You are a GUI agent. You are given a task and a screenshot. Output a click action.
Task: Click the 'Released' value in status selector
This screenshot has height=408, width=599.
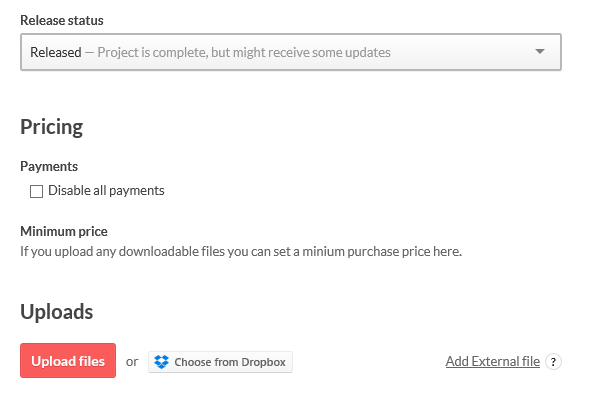tap(56, 52)
